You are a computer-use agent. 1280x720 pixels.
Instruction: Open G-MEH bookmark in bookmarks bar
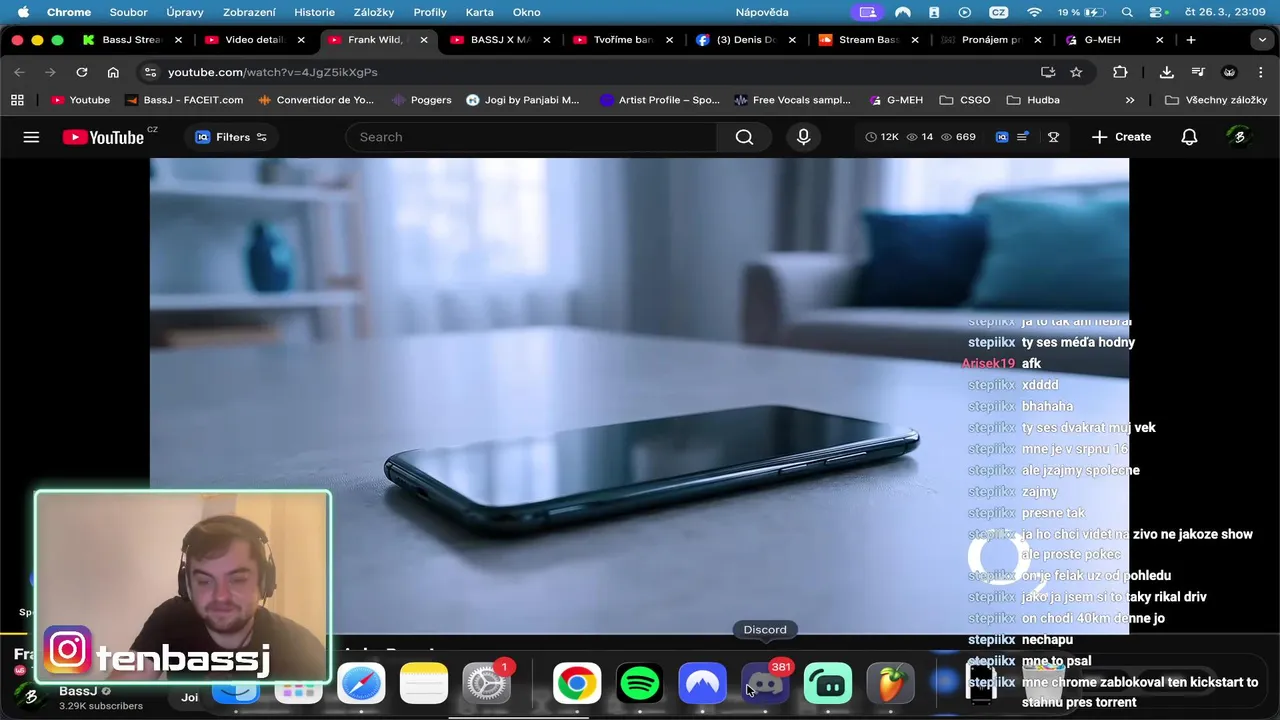click(x=896, y=100)
